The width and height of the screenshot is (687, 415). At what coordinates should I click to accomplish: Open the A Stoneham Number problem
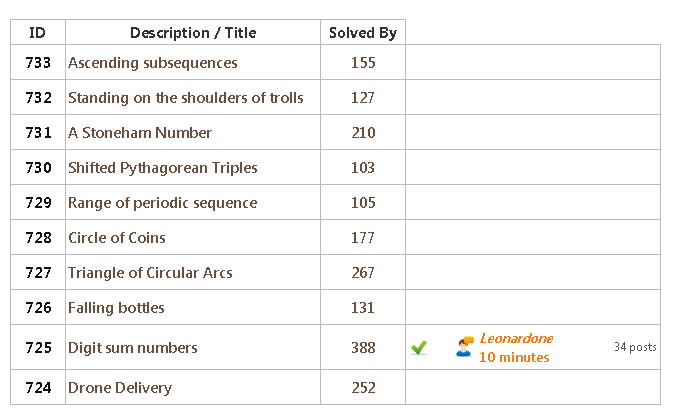[x=140, y=133]
